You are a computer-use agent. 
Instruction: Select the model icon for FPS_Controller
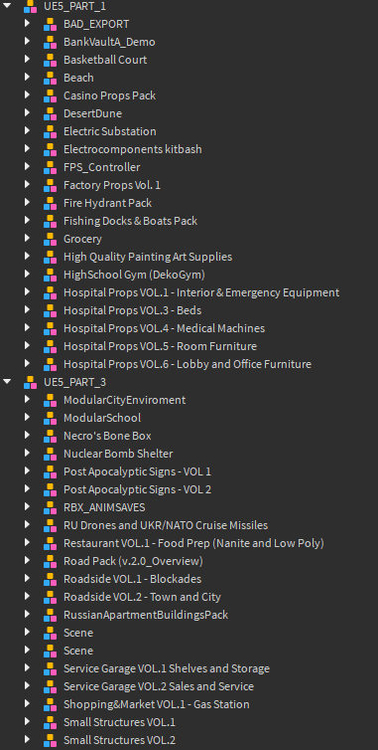tap(50, 168)
